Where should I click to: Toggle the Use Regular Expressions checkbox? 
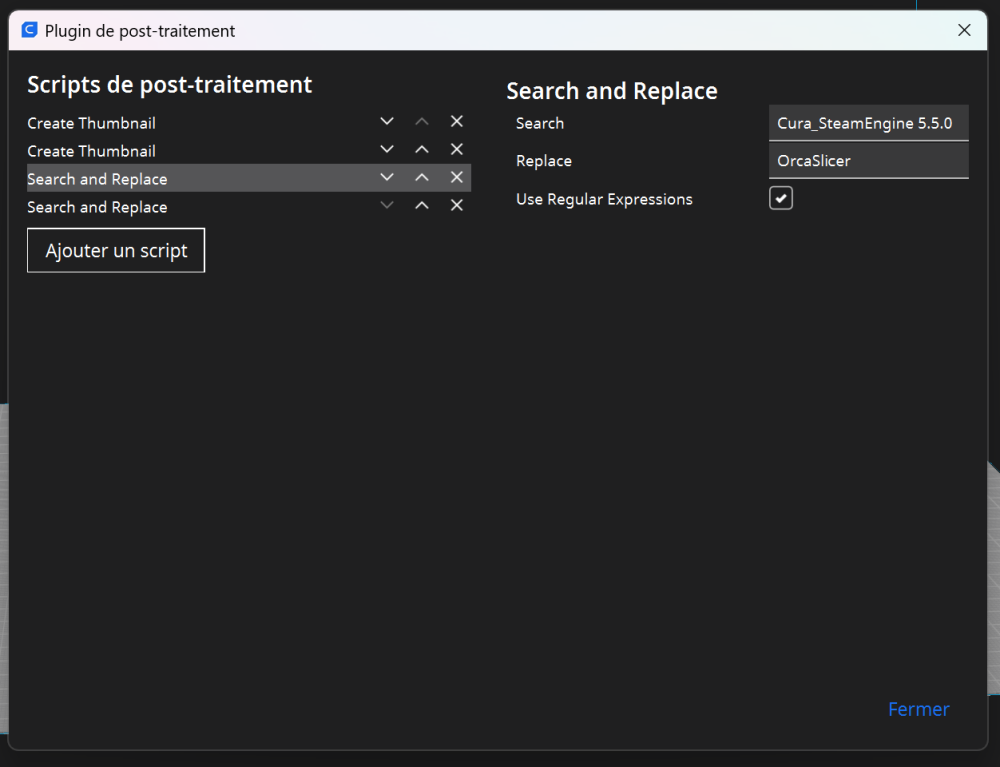[781, 198]
